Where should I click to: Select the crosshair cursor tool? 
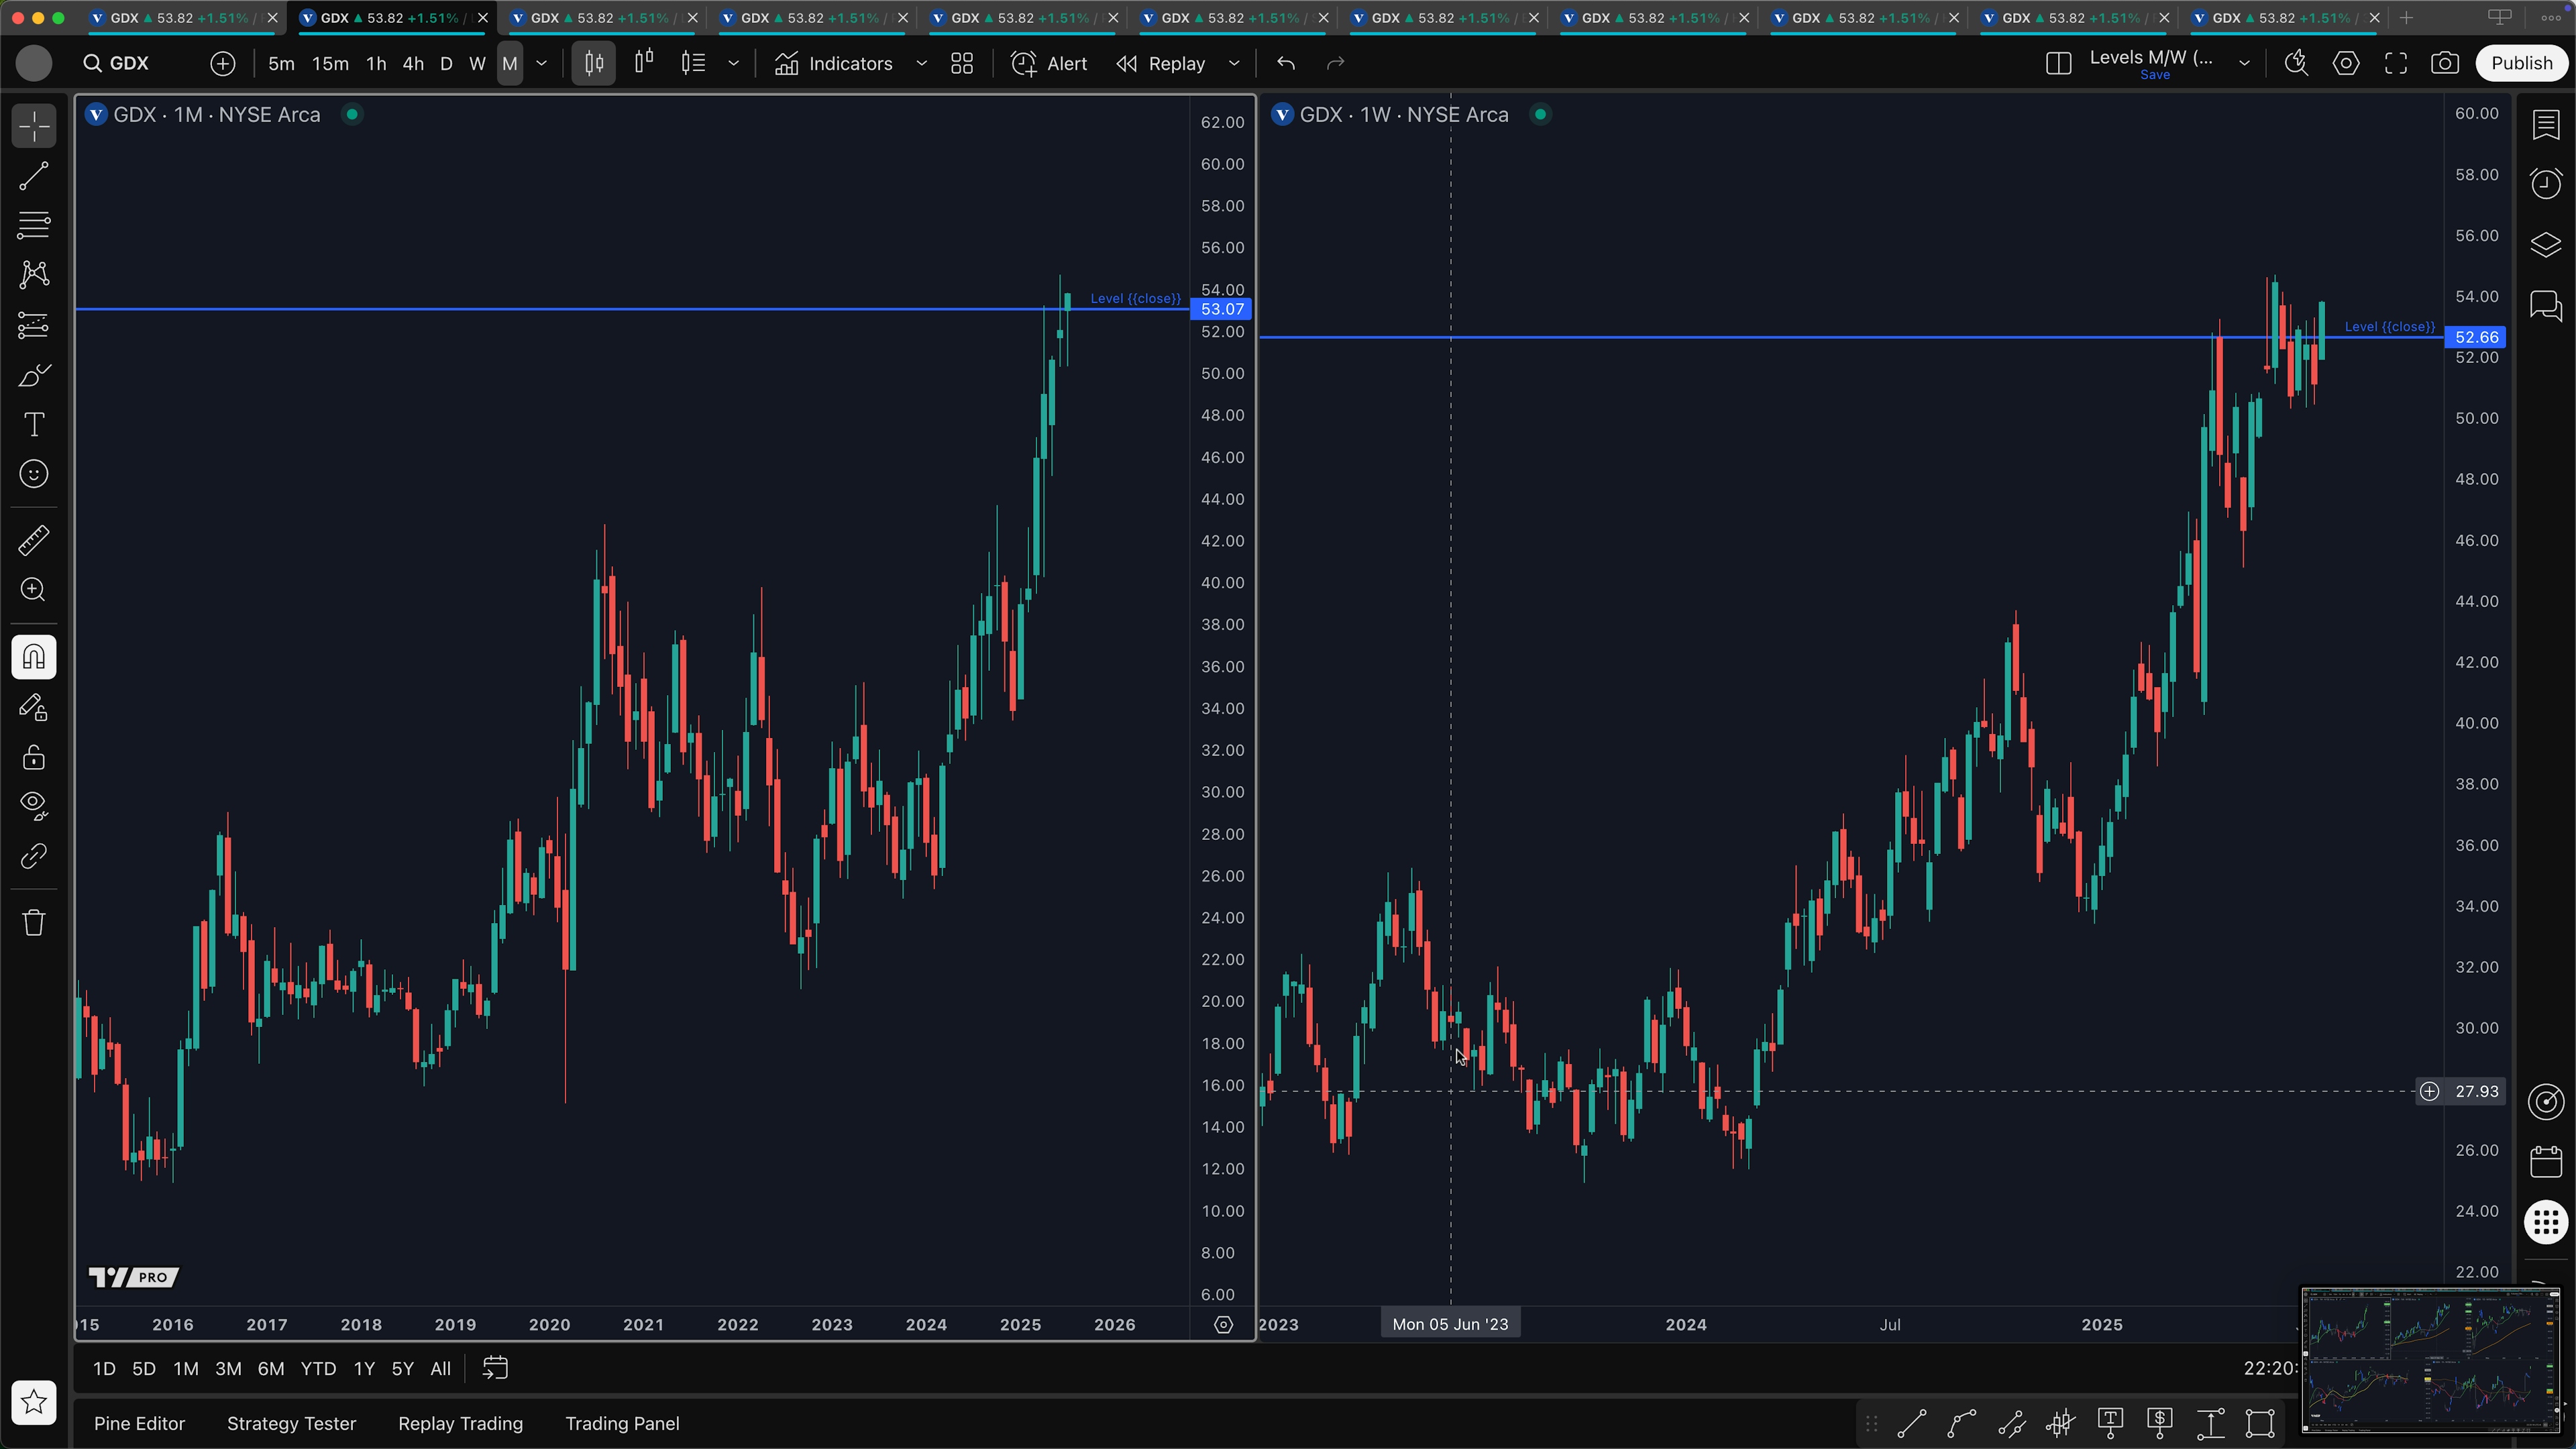point(34,127)
